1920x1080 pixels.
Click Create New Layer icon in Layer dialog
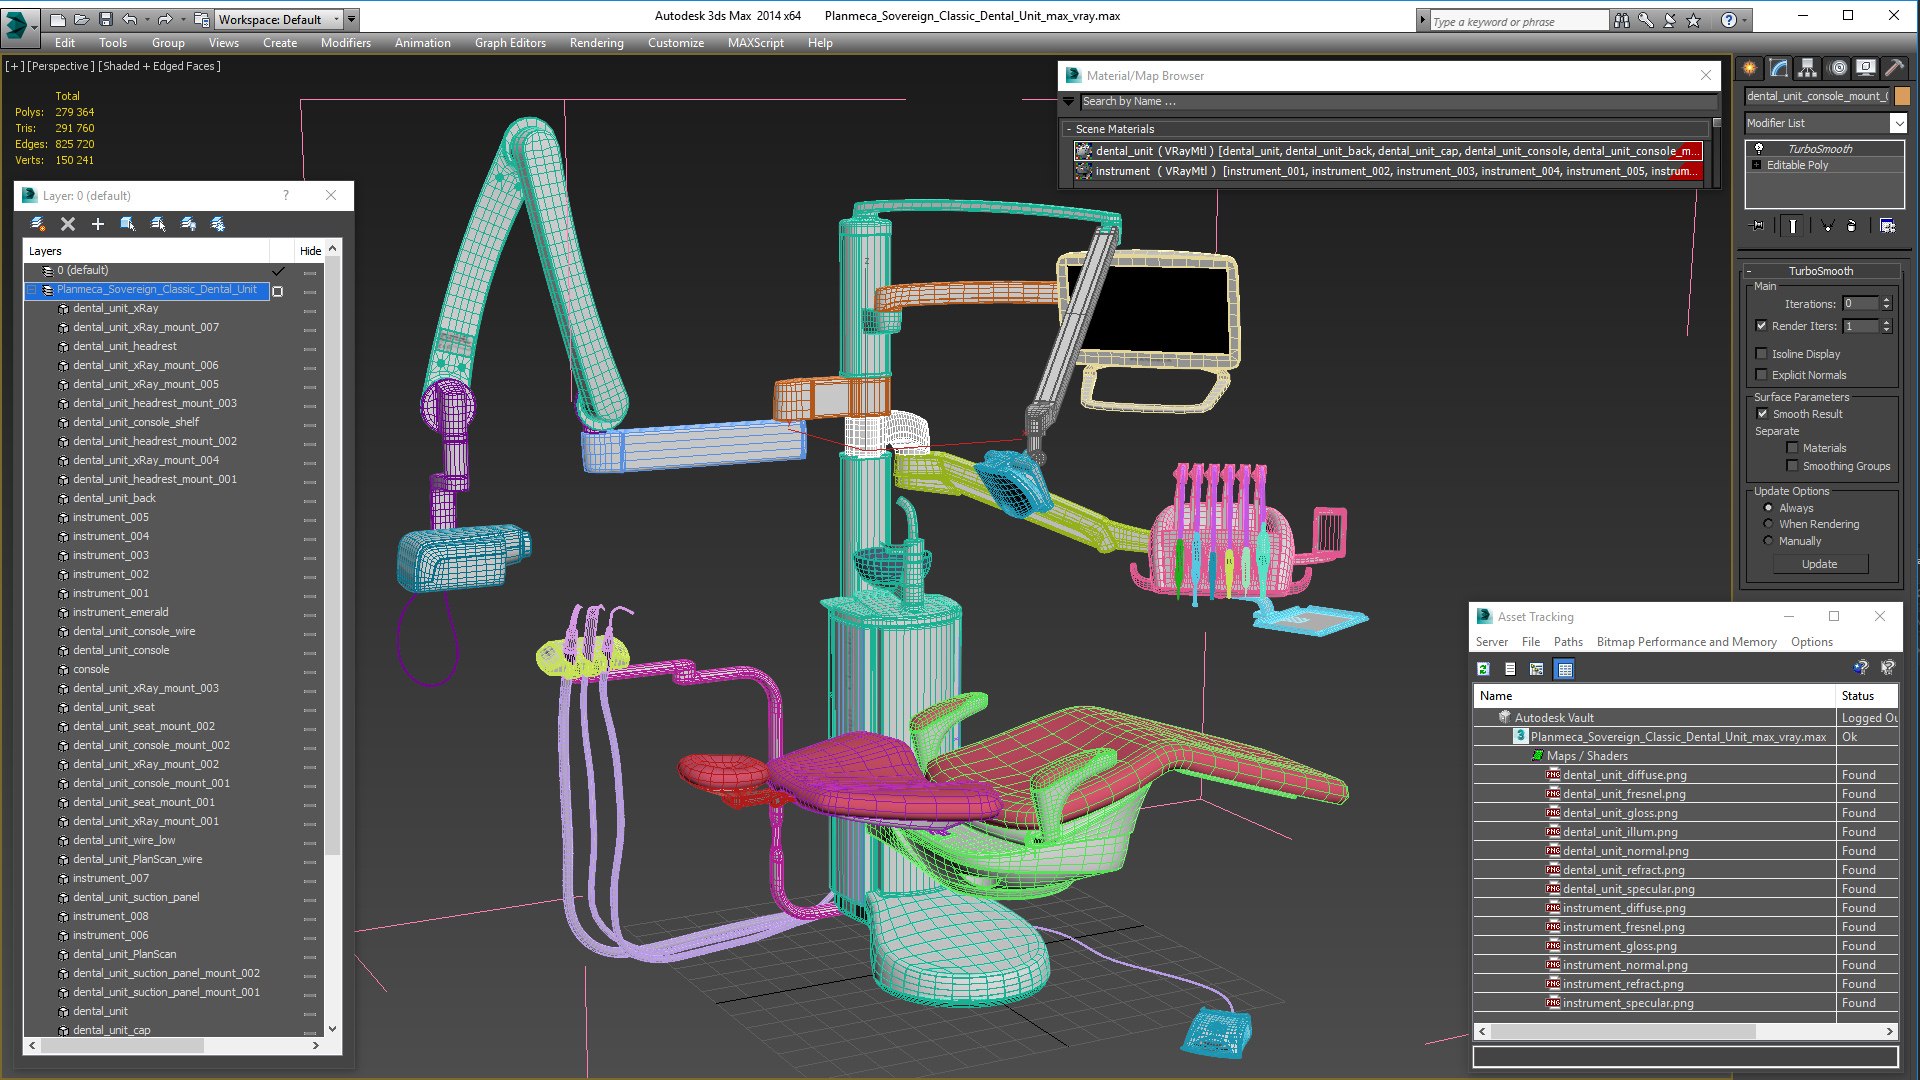[x=38, y=224]
